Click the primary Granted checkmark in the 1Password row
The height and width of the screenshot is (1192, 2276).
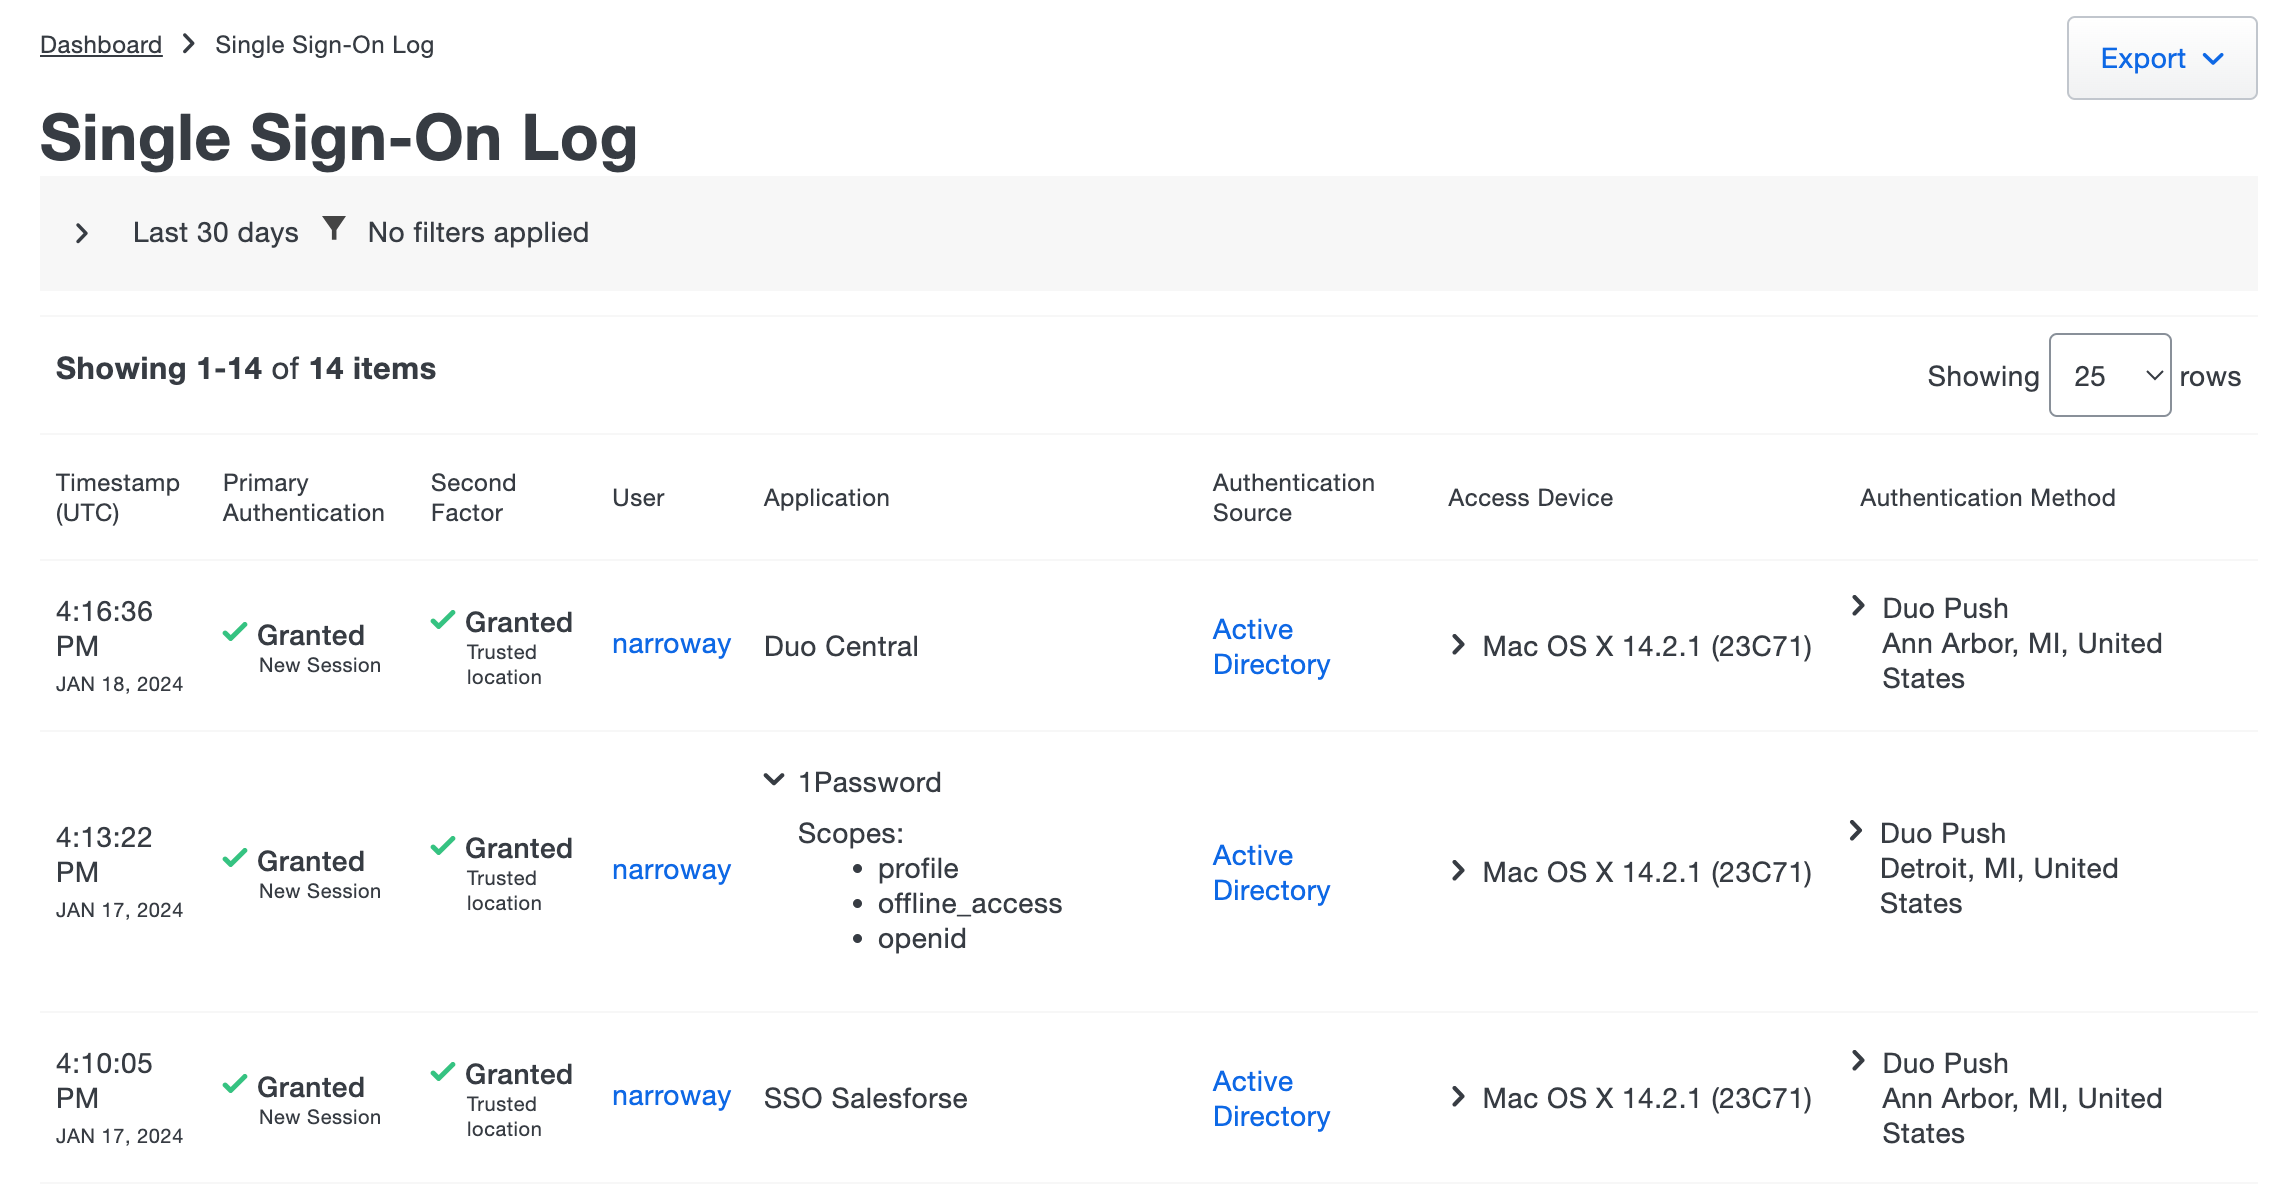tap(235, 858)
